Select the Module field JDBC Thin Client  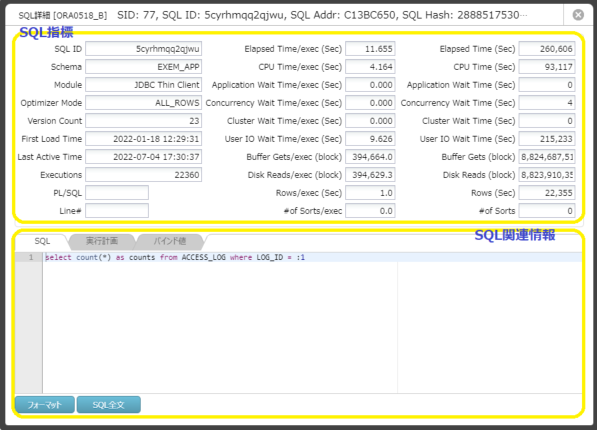(x=144, y=85)
